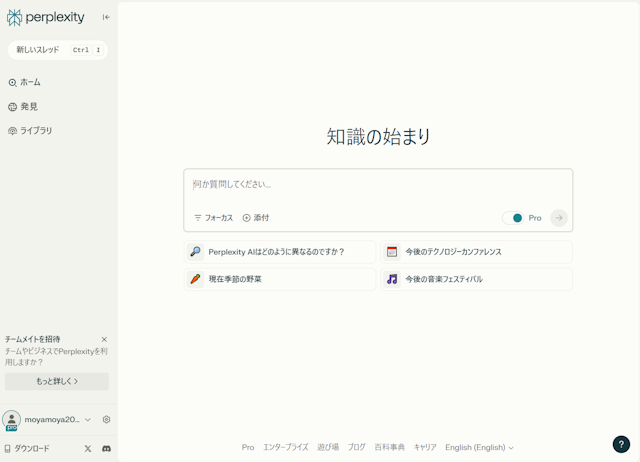The height and width of the screenshot is (462, 640).
Task: Click the user avatar with pro badge
Action: 11,420
